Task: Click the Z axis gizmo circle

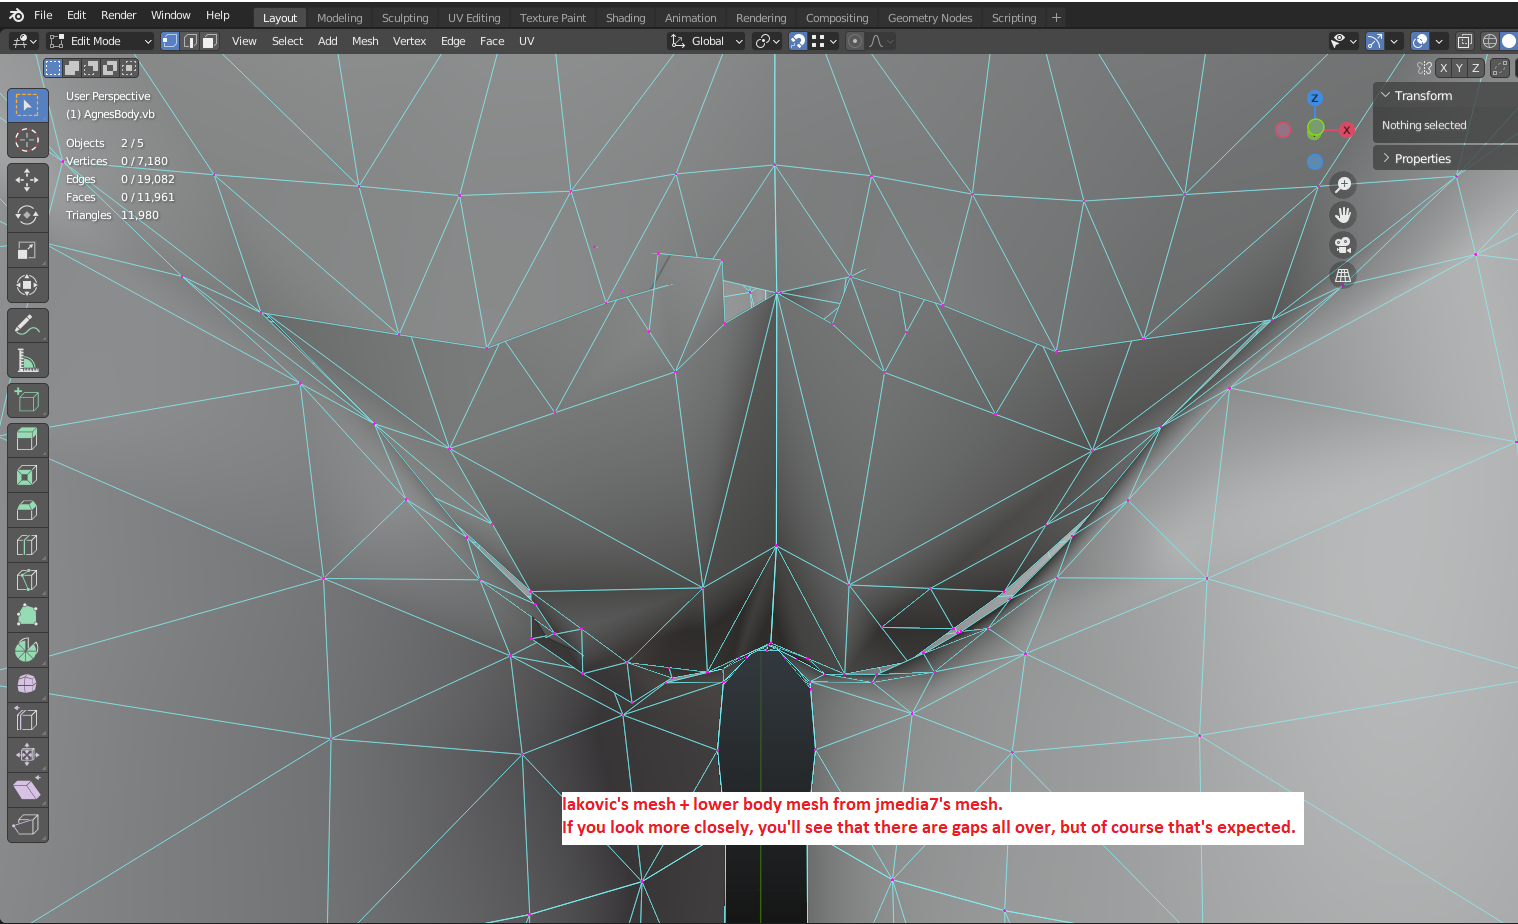Action: [x=1315, y=98]
